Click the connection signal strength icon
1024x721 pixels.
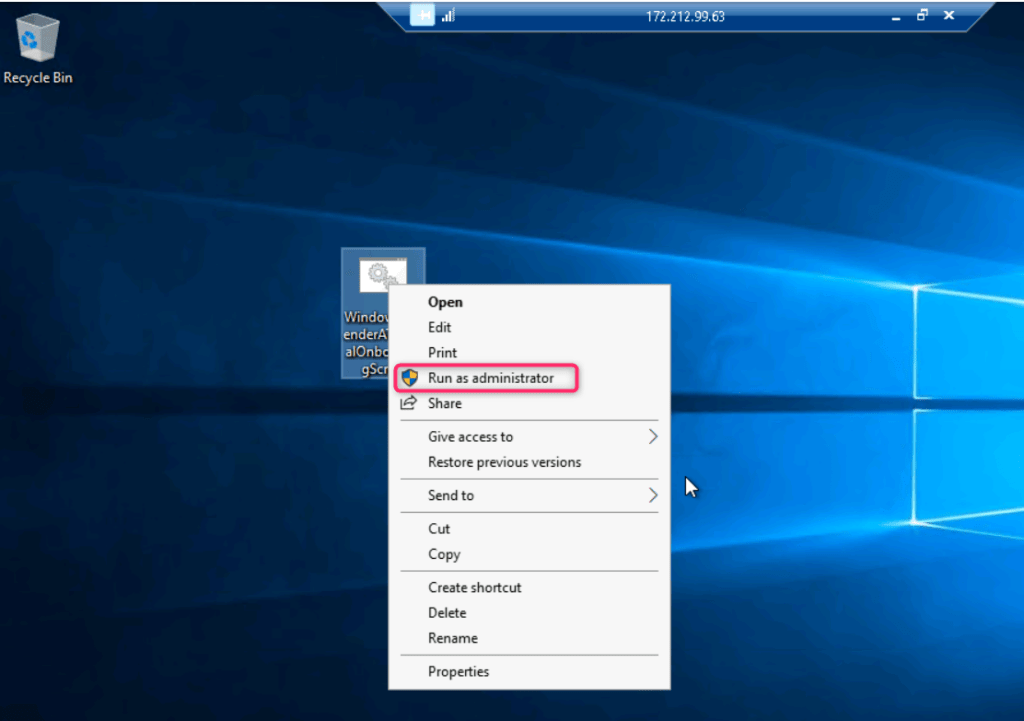pos(448,16)
